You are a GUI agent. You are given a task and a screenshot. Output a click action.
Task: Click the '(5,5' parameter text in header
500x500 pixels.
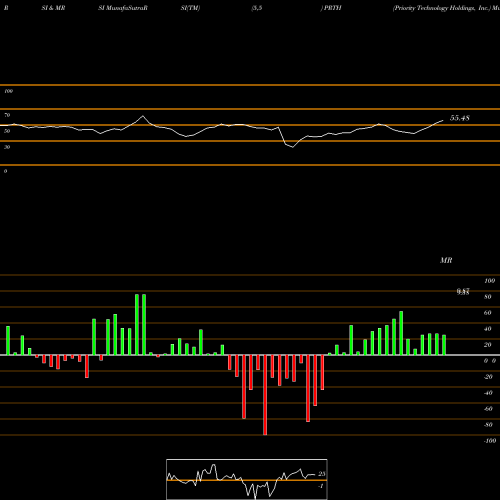click(257, 8)
